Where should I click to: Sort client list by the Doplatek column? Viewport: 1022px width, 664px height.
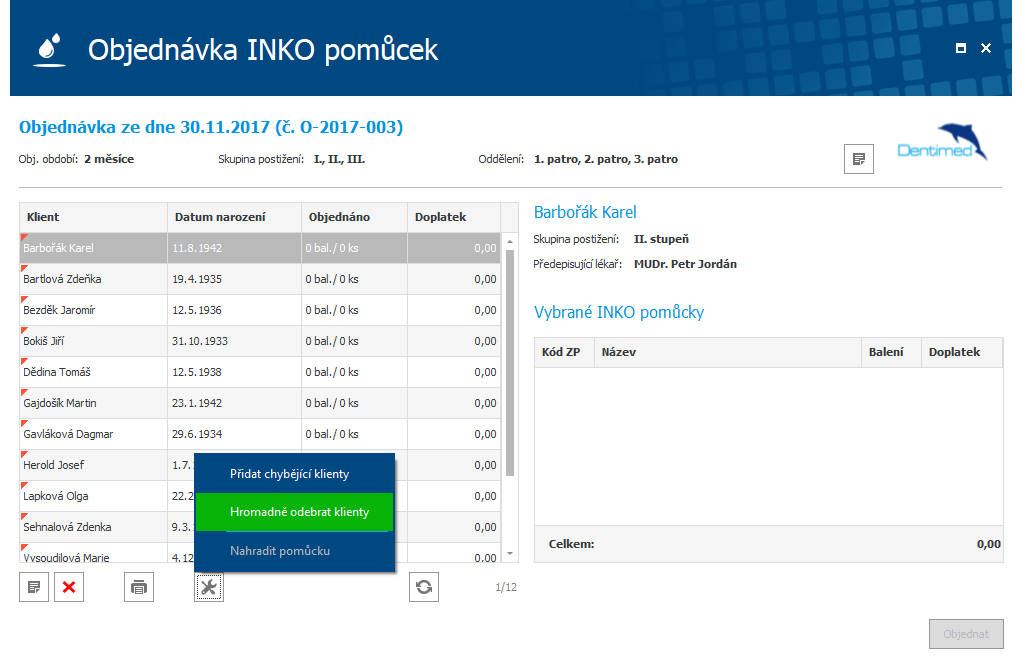click(x=454, y=217)
